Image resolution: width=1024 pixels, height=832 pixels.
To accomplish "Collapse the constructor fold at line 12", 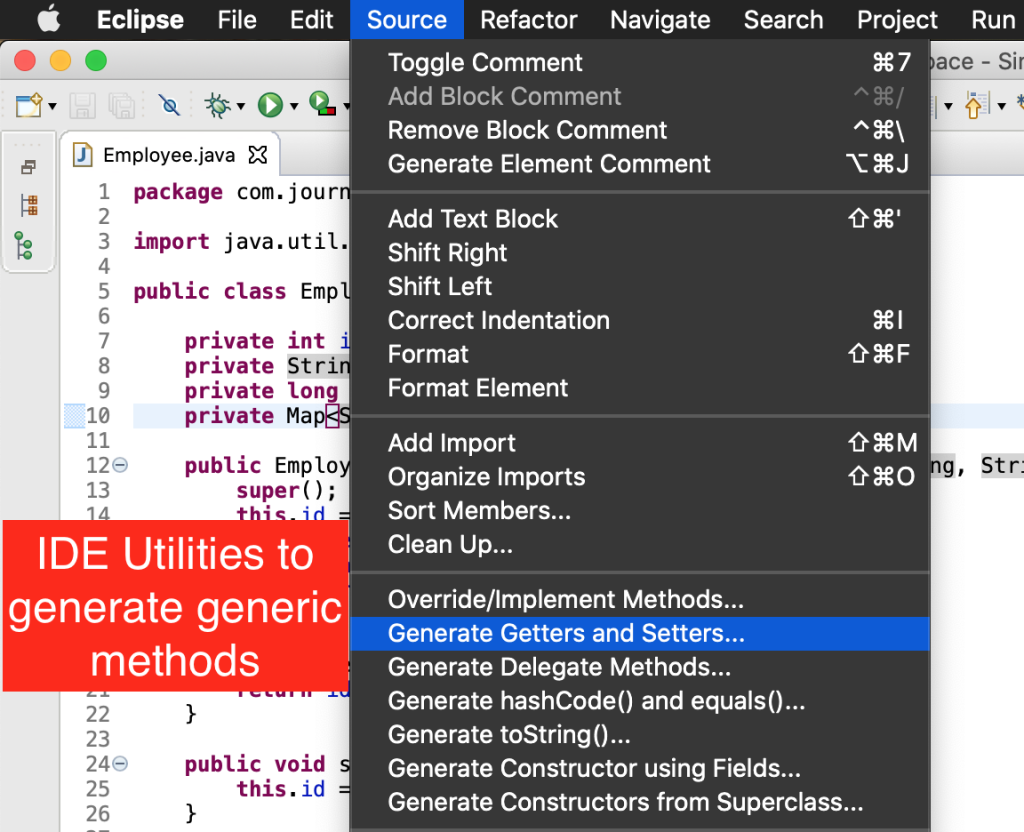I will 120,465.
